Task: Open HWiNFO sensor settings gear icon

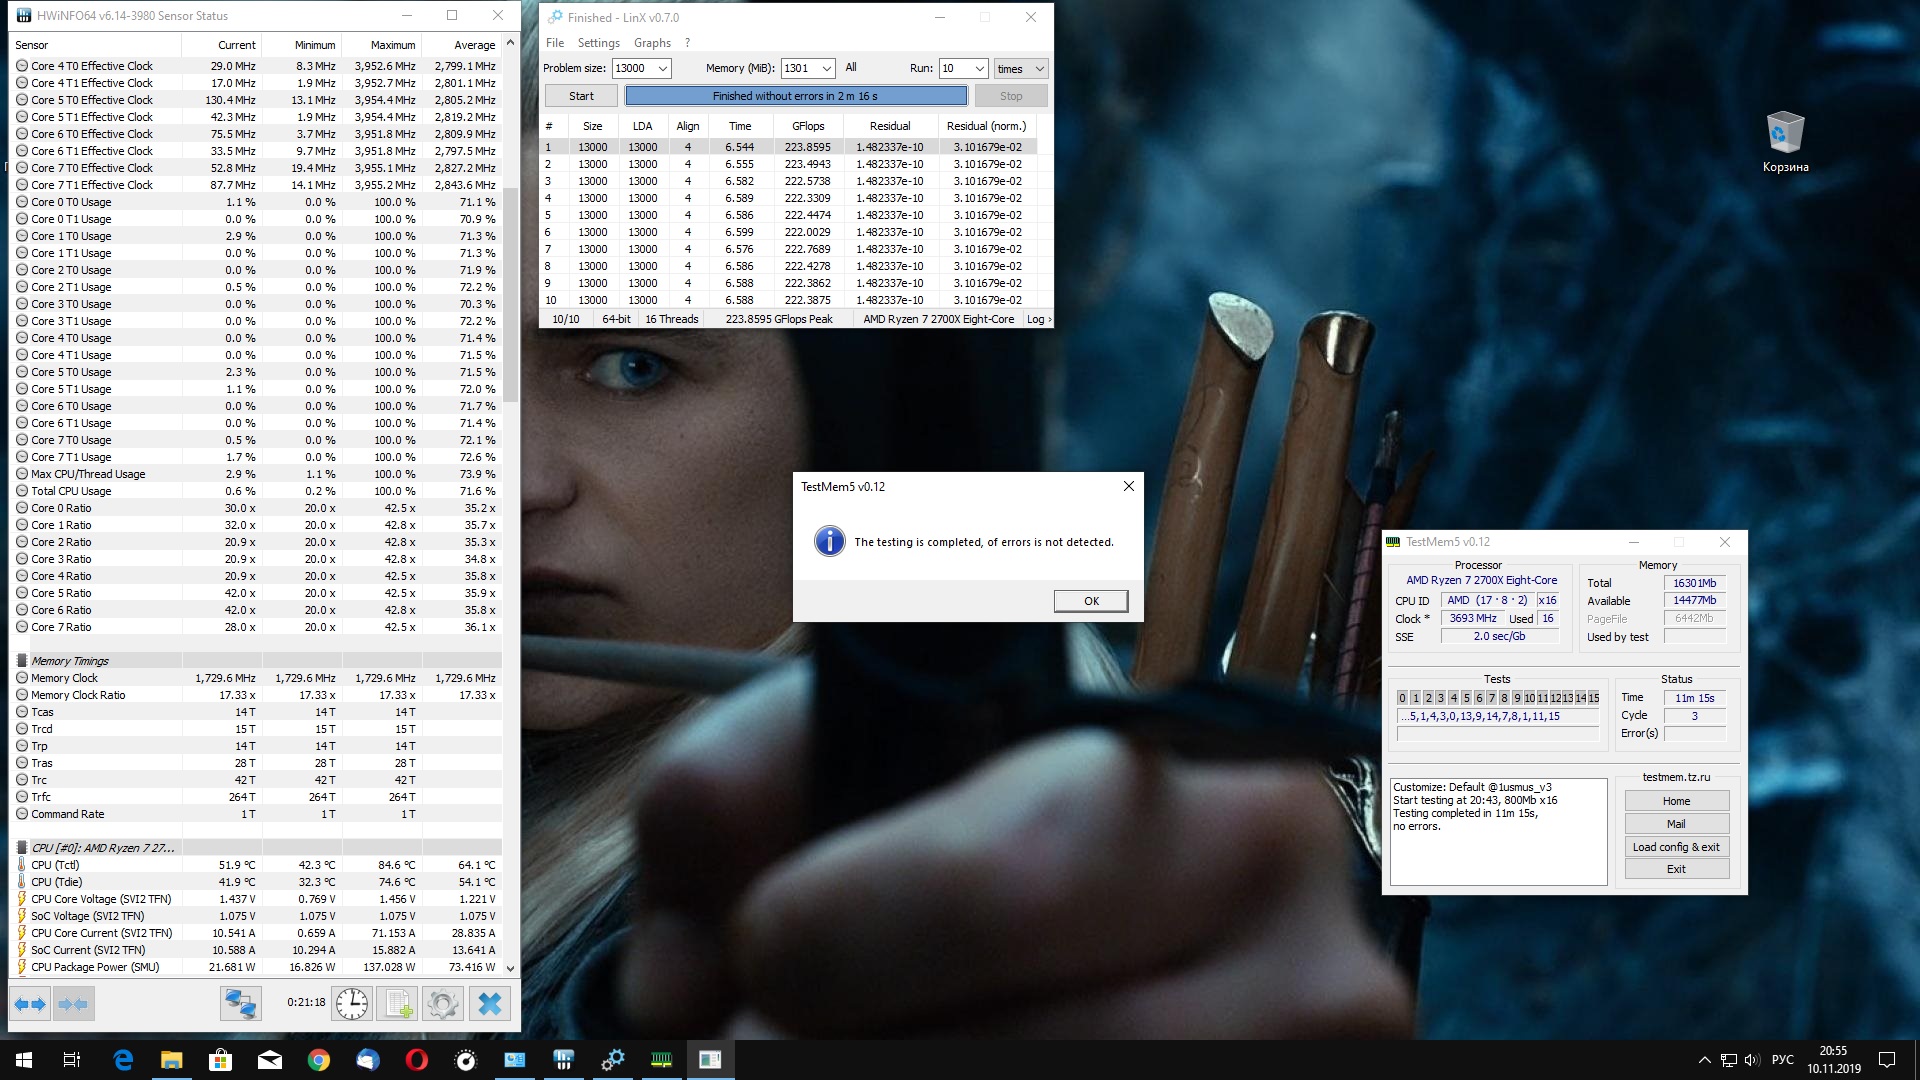Action: [443, 1003]
